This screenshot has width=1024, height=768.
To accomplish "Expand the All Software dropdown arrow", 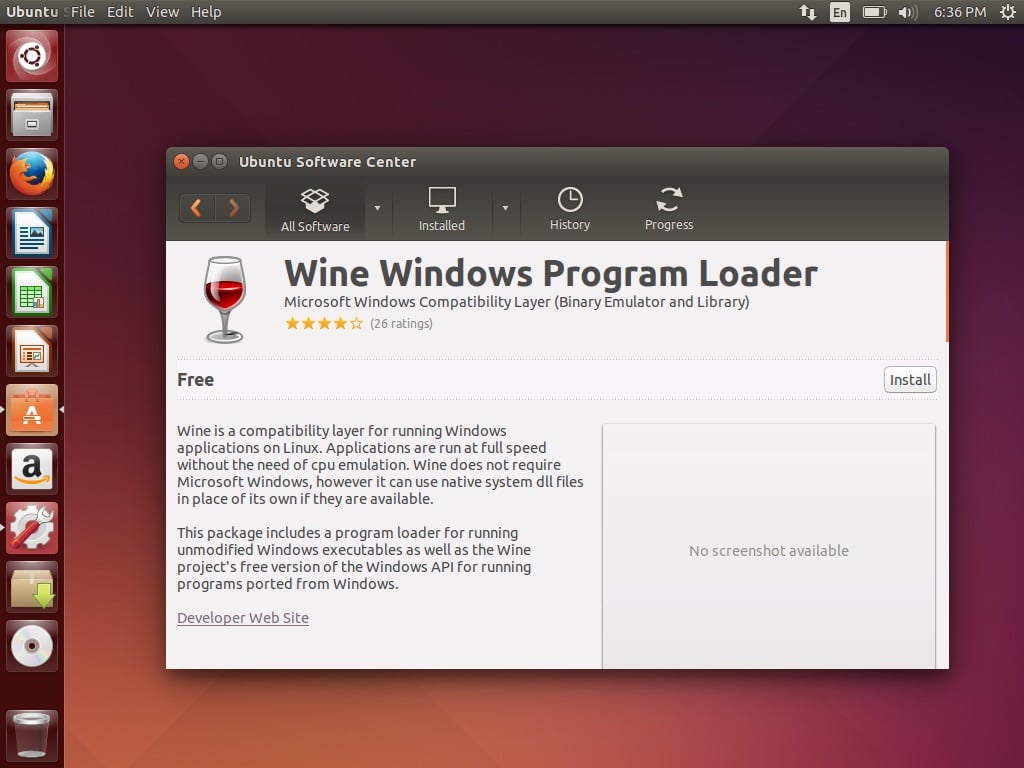I will point(377,208).
